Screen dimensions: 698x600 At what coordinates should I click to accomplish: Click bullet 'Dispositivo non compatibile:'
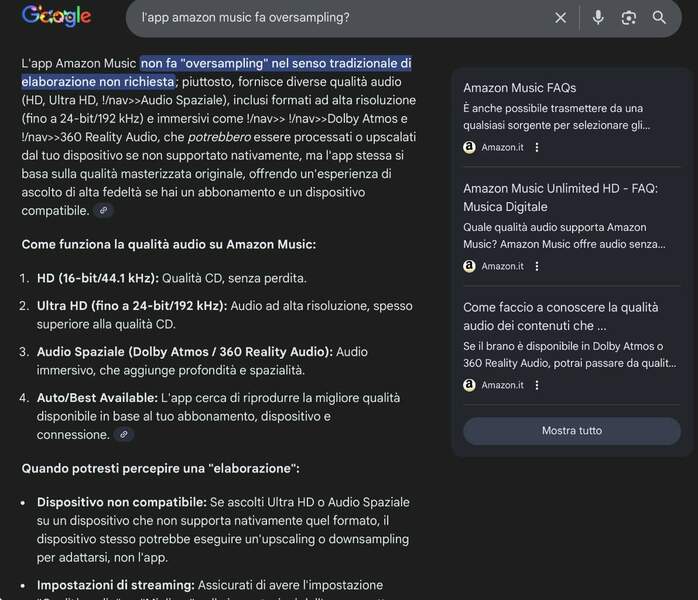tap(122, 502)
